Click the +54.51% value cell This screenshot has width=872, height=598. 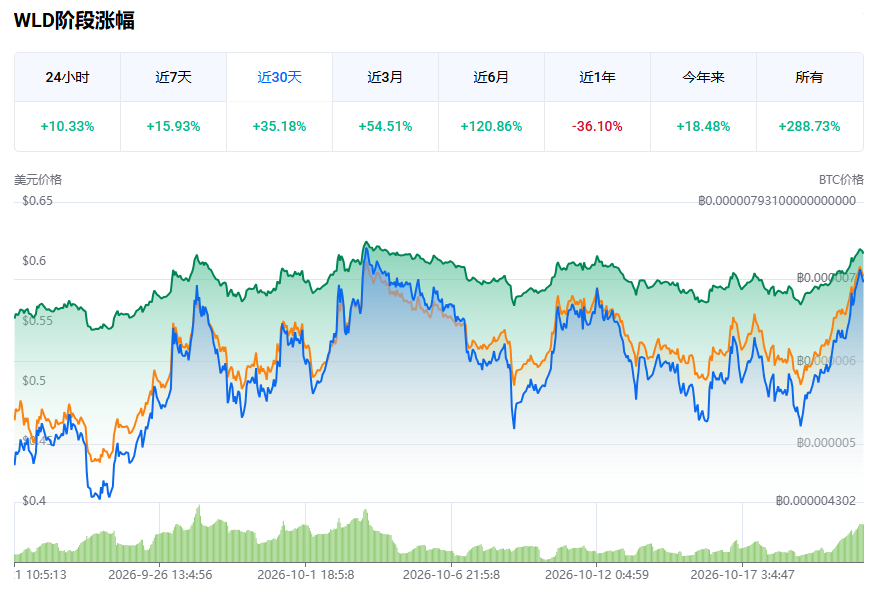coord(385,126)
